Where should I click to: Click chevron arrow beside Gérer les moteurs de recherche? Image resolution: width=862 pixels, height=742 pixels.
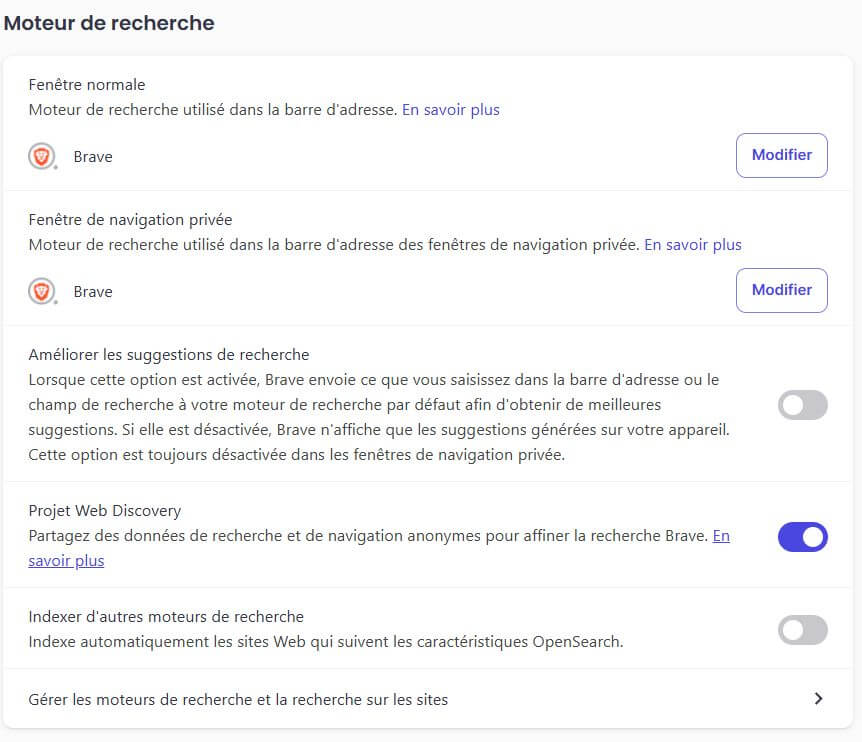click(818, 699)
